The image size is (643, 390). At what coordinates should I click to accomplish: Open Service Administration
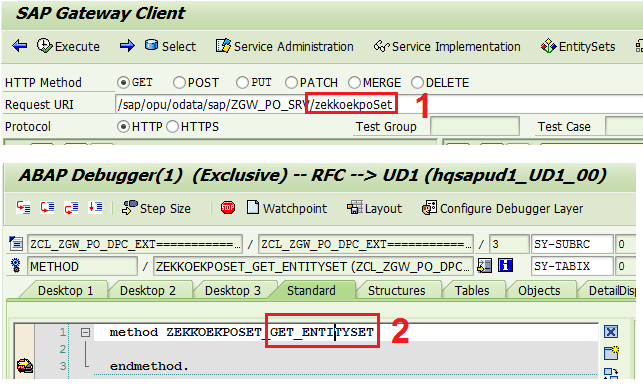pos(285,46)
